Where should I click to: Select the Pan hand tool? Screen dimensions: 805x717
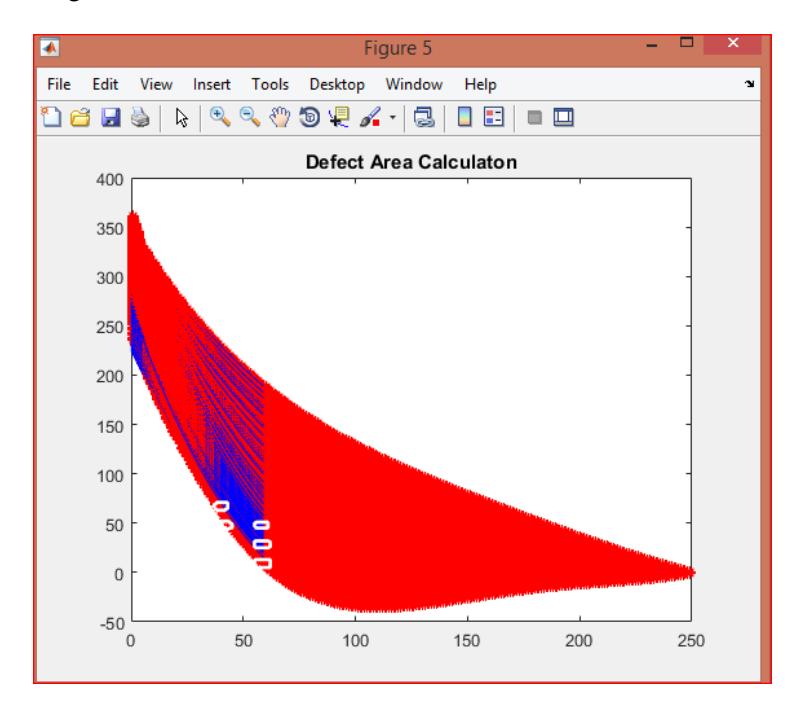coord(280,118)
